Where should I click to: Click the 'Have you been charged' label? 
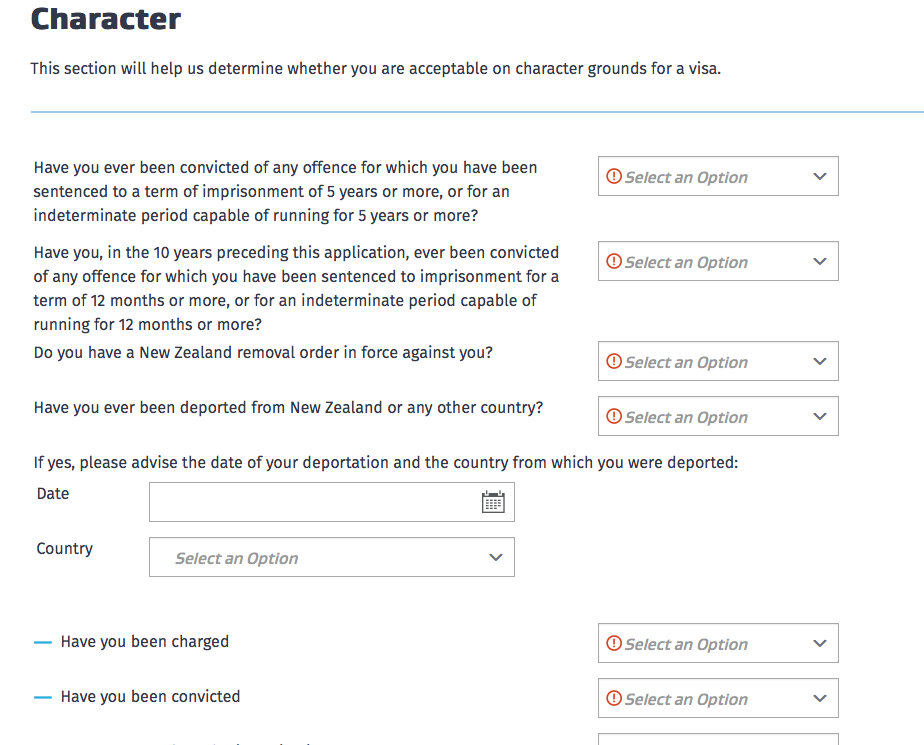pyautogui.click(x=144, y=641)
